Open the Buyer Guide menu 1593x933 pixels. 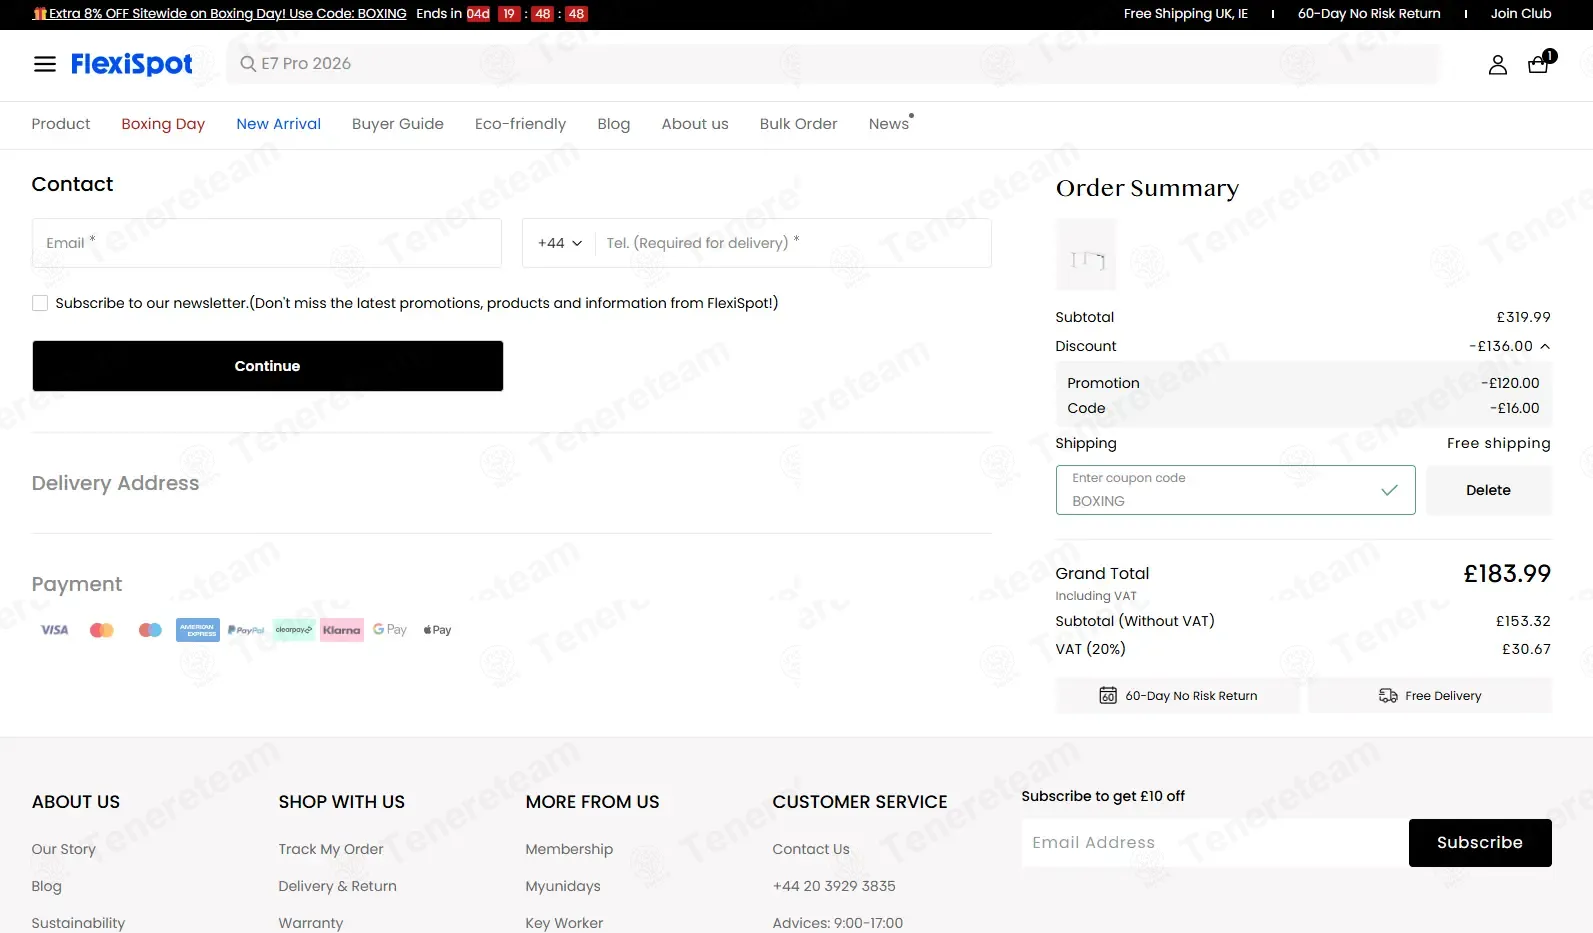398,124
